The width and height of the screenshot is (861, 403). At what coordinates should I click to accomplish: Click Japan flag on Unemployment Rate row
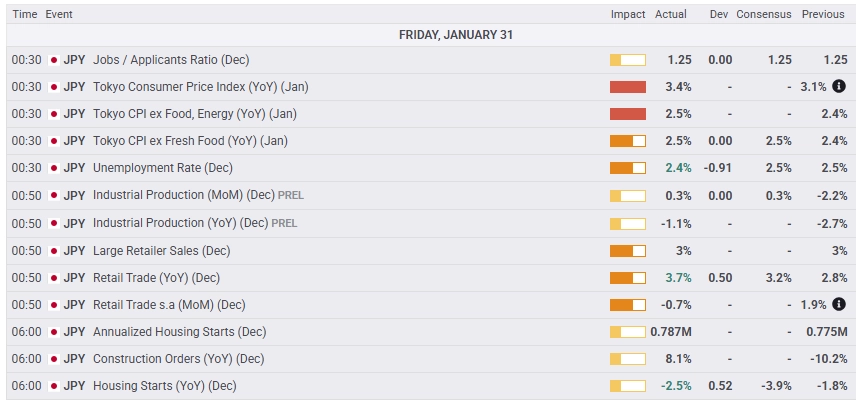point(54,168)
